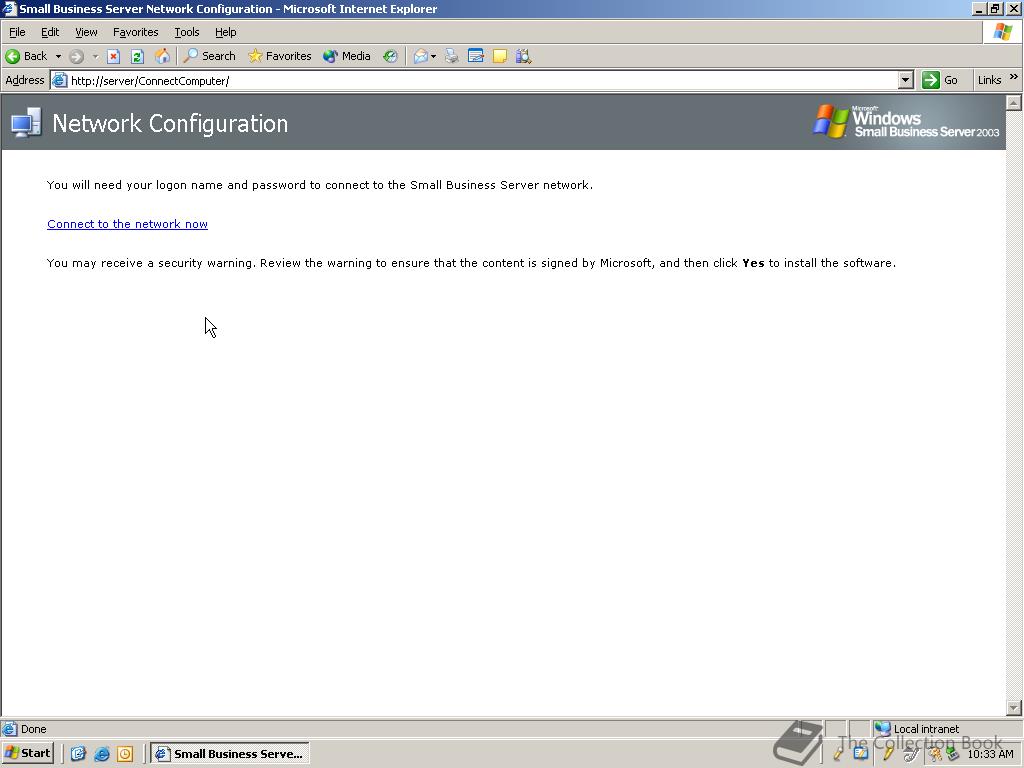Expand the Address bar dropdown list
This screenshot has width=1024, height=768.
pyautogui.click(x=905, y=80)
